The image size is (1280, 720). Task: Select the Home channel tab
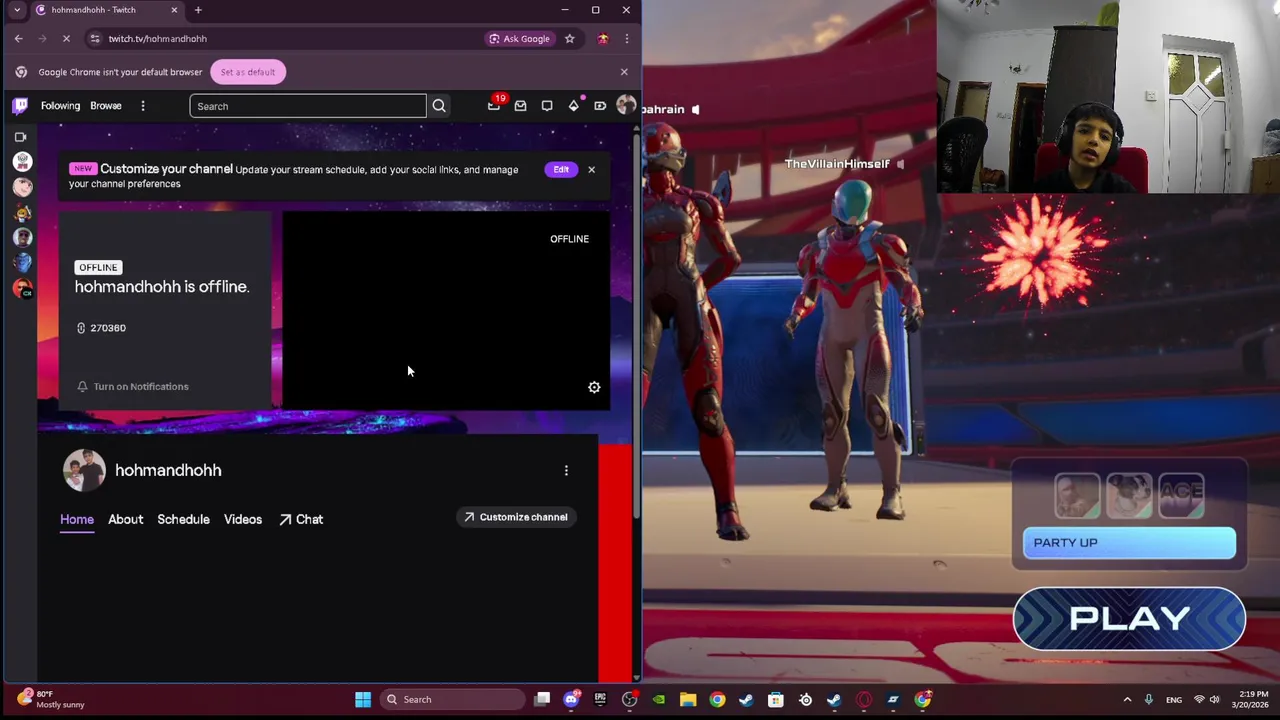point(77,519)
